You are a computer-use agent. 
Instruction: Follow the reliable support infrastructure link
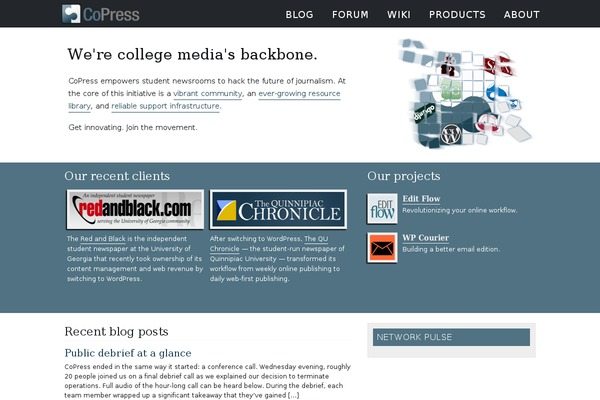(165, 106)
